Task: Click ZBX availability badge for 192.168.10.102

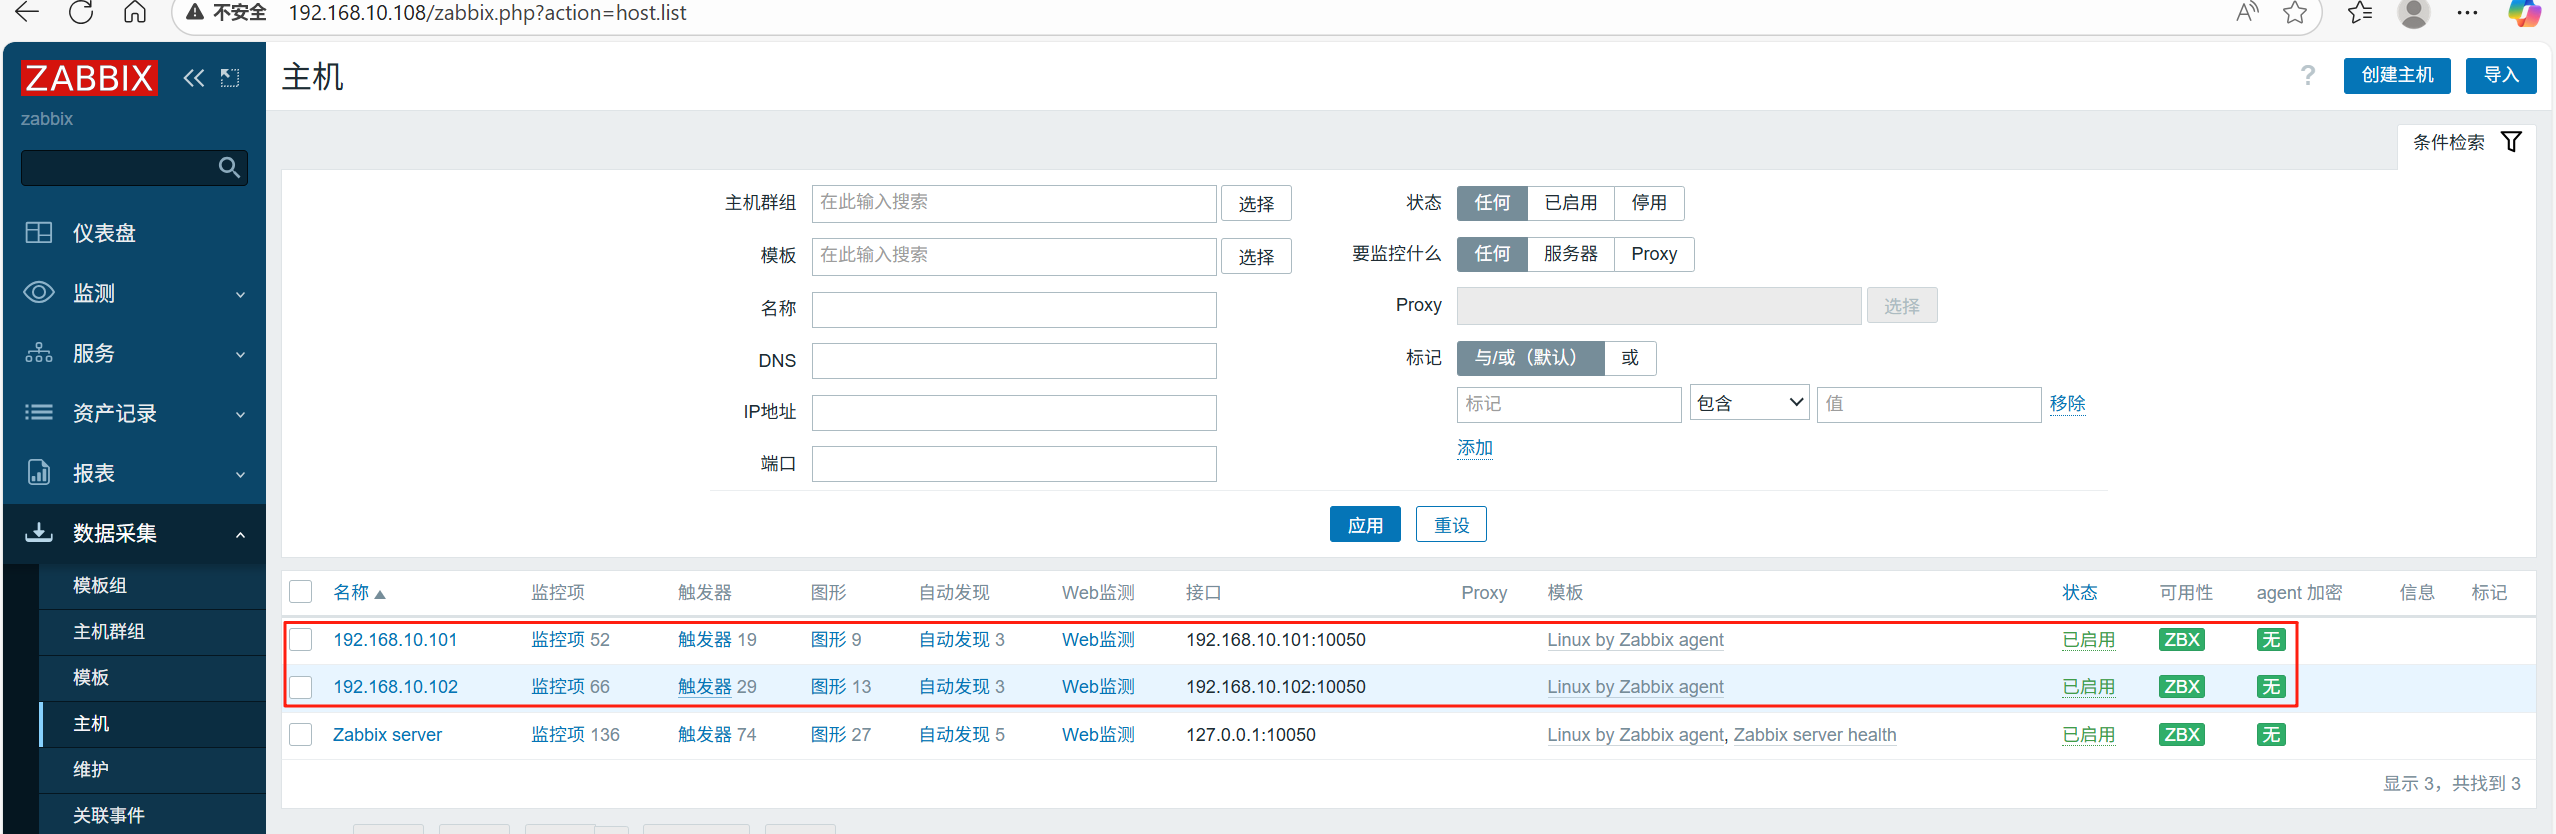Action: pyautogui.click(x=2181, y=687)
